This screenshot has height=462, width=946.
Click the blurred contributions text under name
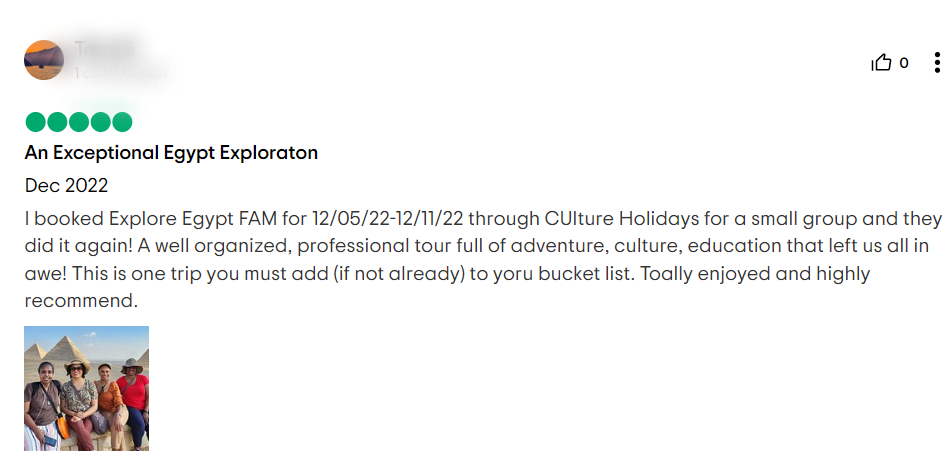pyautogui.click(x=120, y=74)
